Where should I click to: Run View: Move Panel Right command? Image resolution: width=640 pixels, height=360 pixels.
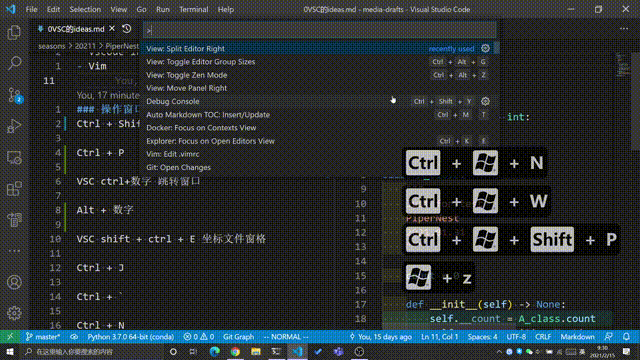[319, 88]
